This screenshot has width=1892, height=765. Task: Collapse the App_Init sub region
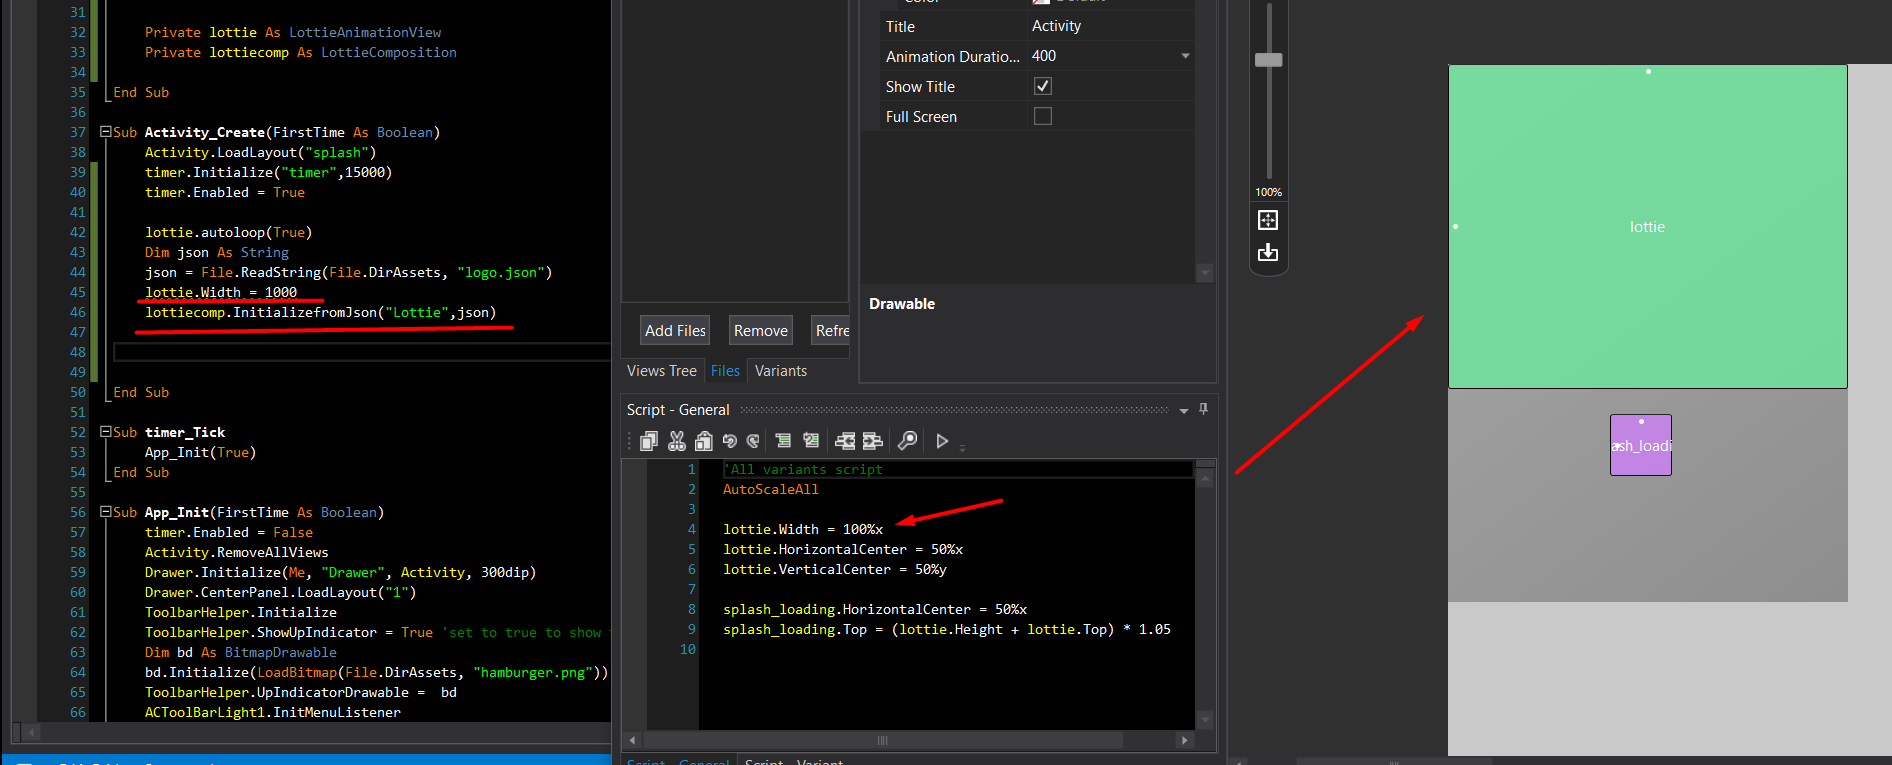tap(105, 512)
